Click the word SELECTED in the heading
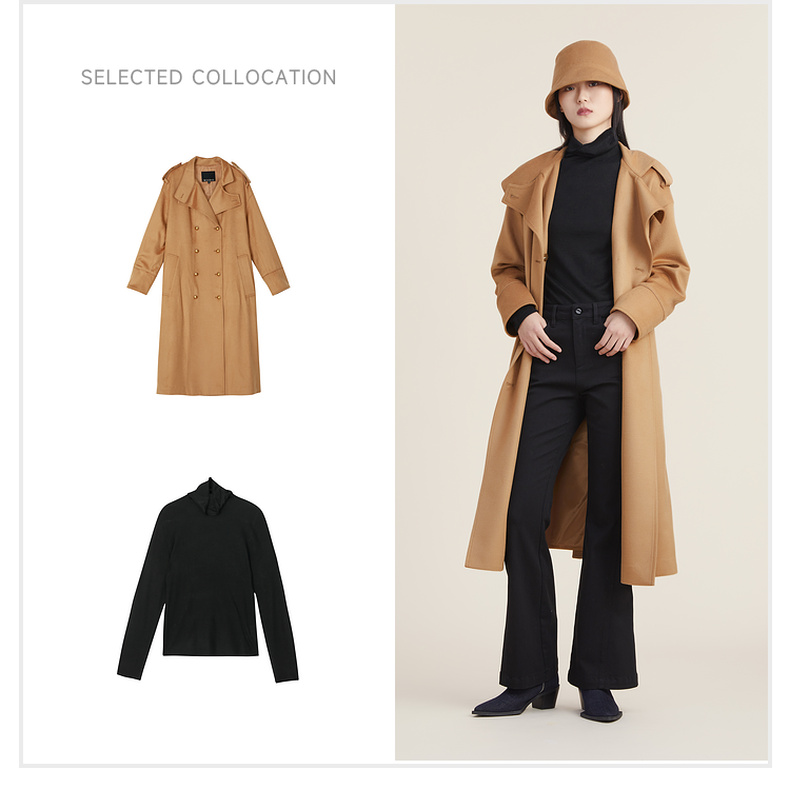Image resolution: width=790 pixels, height=789 pixels. (x=131, y=77)
